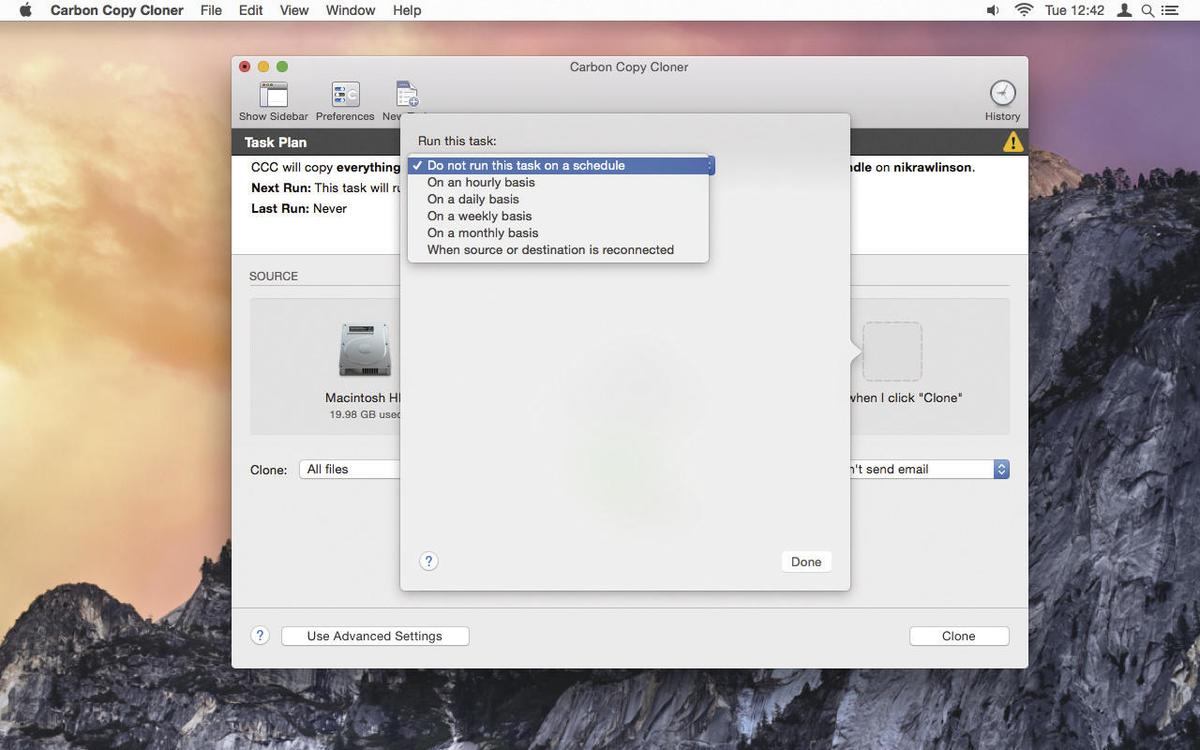
Task: Click the Clone button
Action: (x=958, y=636)
